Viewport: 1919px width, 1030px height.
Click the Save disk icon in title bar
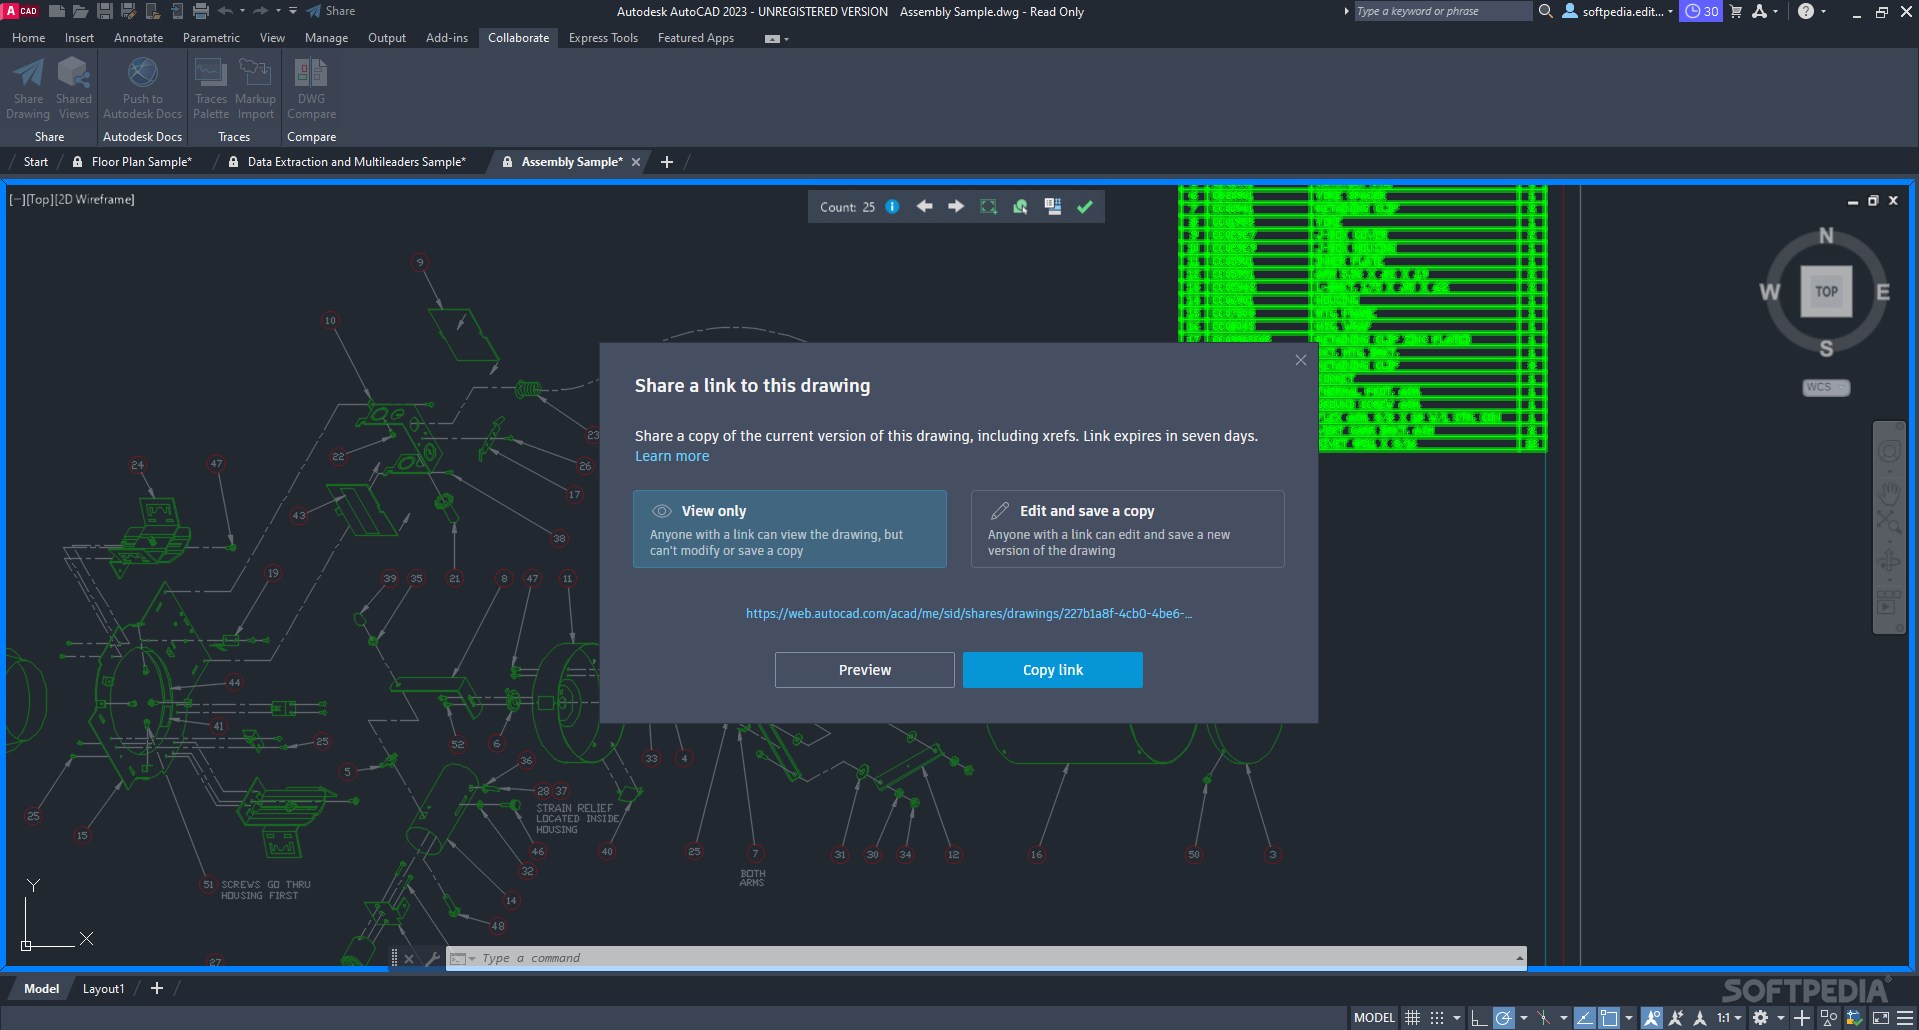(104, 11)
